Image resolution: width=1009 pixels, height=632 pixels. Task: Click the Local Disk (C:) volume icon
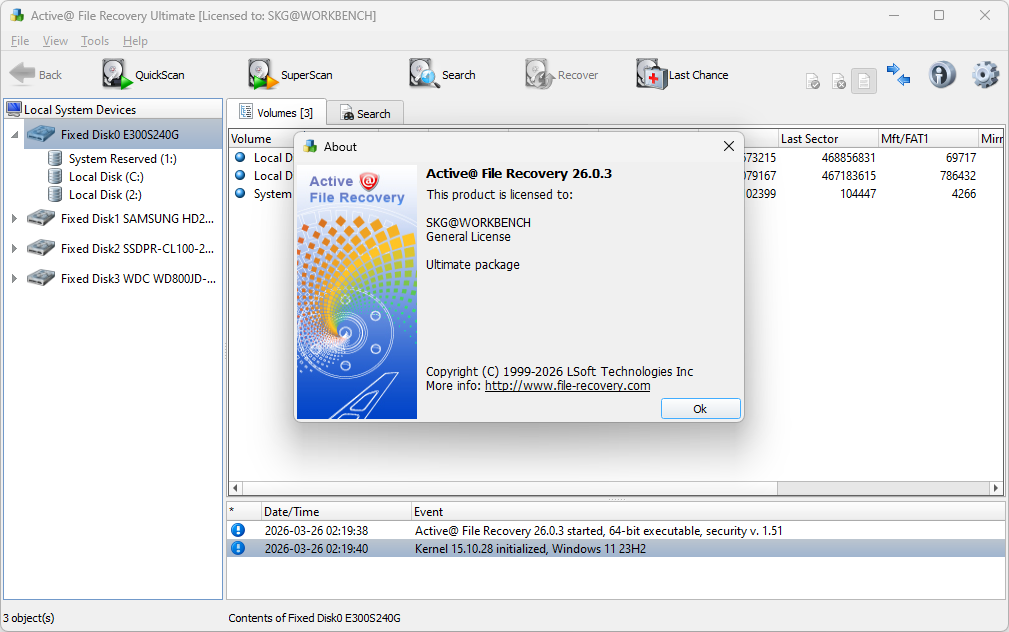point(56,176)
